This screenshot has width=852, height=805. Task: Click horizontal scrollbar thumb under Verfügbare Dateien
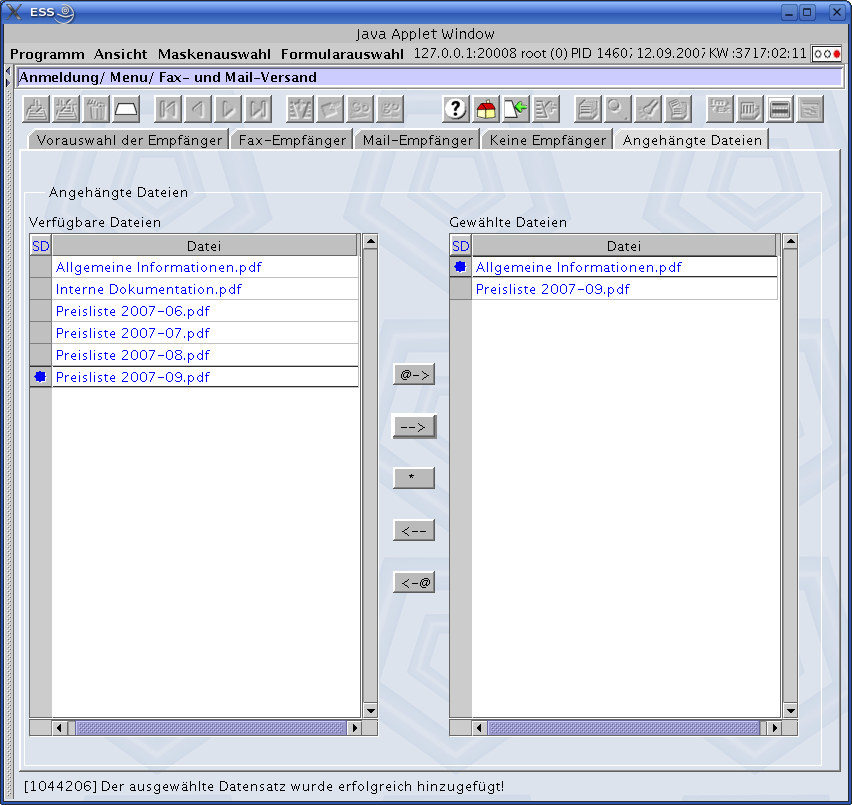click(211, 728)
